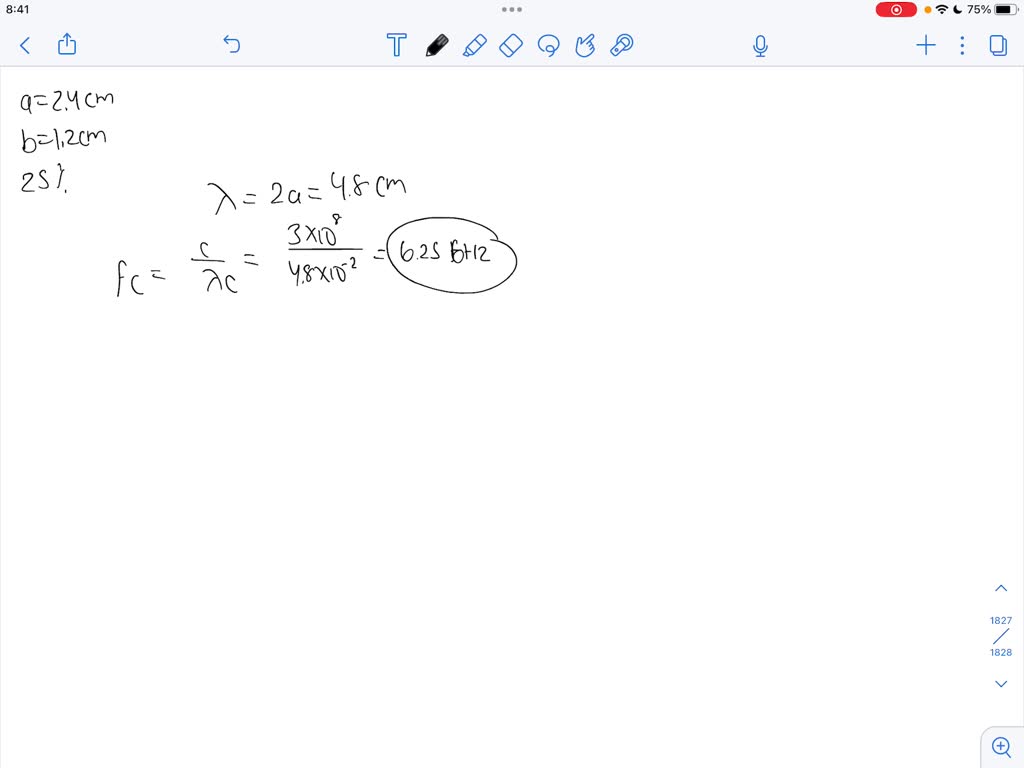The height and width of the screenshot is (768, 1024).
Task: Activate the hand pointer tool
Action: click(x=585, y=45)
